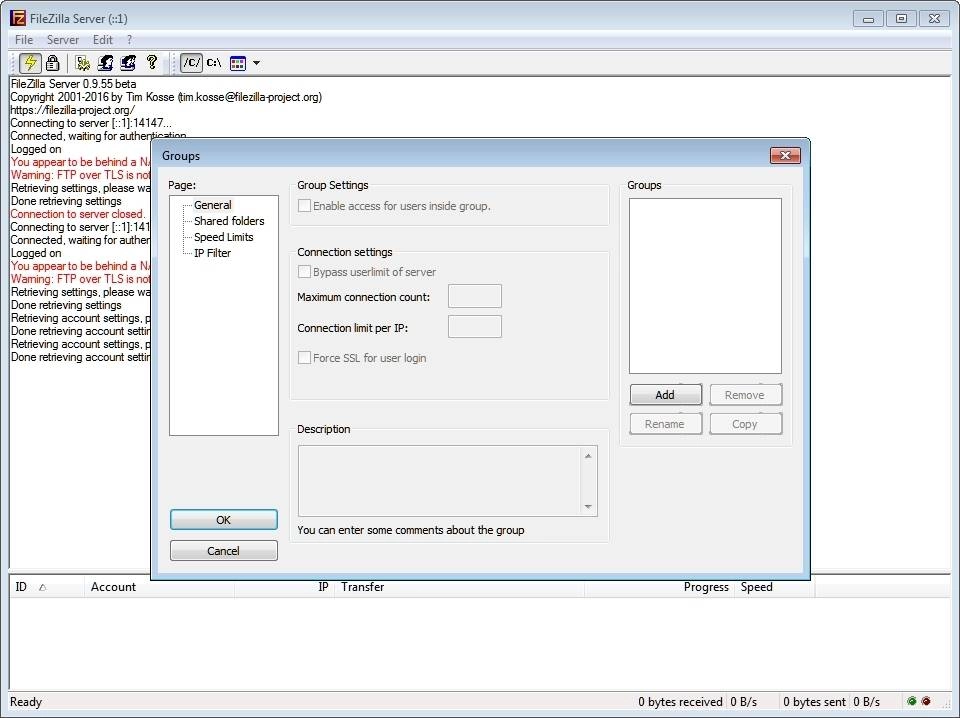Screen dimensions: 960x718
Task: Click the Copyright 2001-2016 by Tim Kosse log line
Action: (x=166, y=97)
